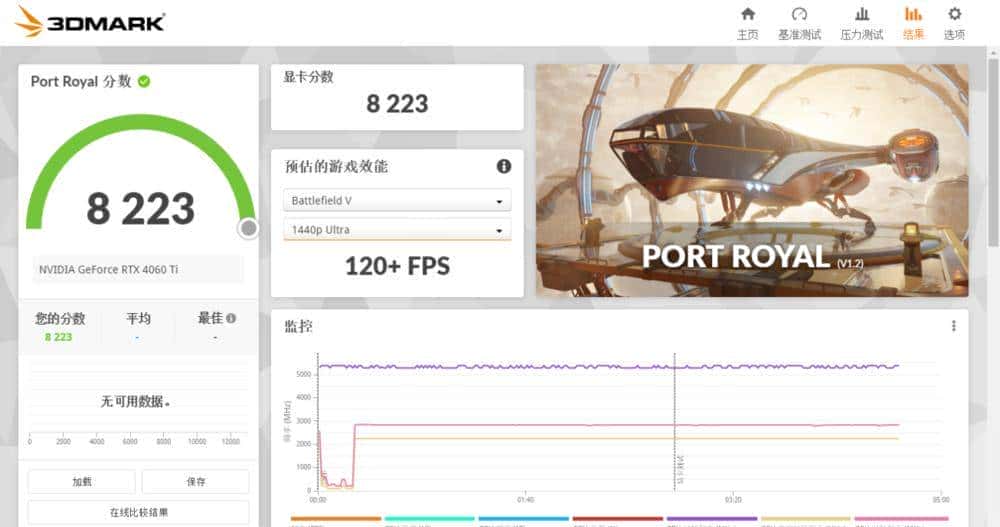Viewport: 1000px width, 527px height.
Task: Click the dark red legend bar below chart
Action: tap(617, 519)
